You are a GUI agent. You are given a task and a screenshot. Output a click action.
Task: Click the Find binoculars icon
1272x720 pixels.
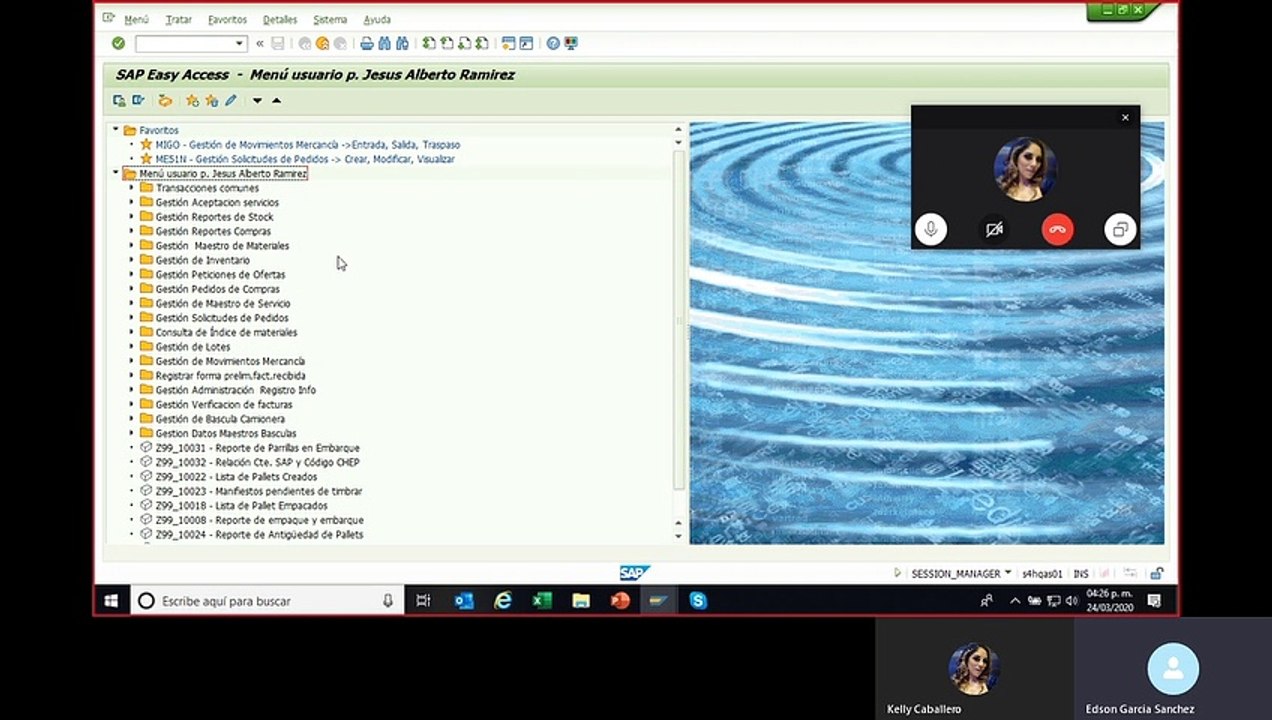tap(384, 43)
